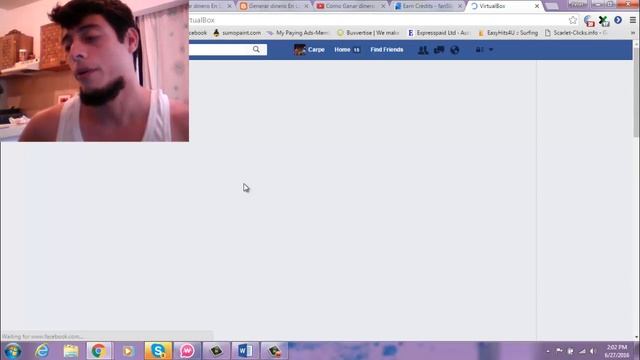Open the Expresspaid Ltd bookmark
The height and width of the screenshot is (360, 640).
(439, 33)
